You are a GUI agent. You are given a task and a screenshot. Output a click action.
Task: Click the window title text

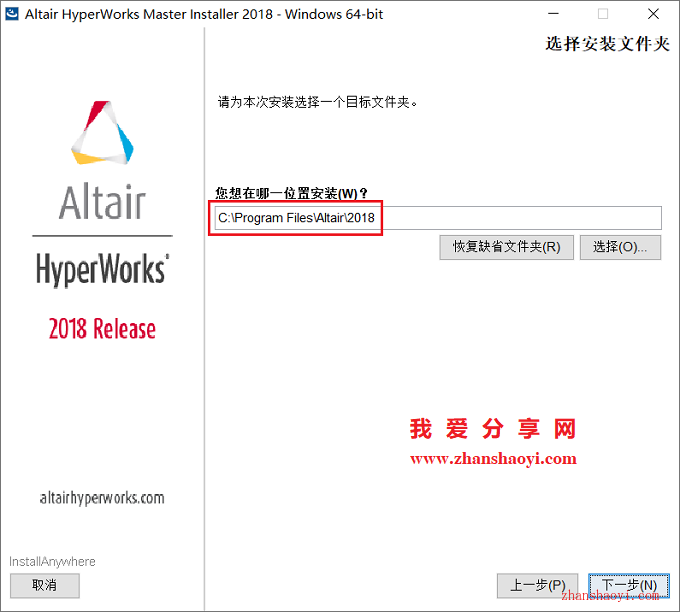204,14
